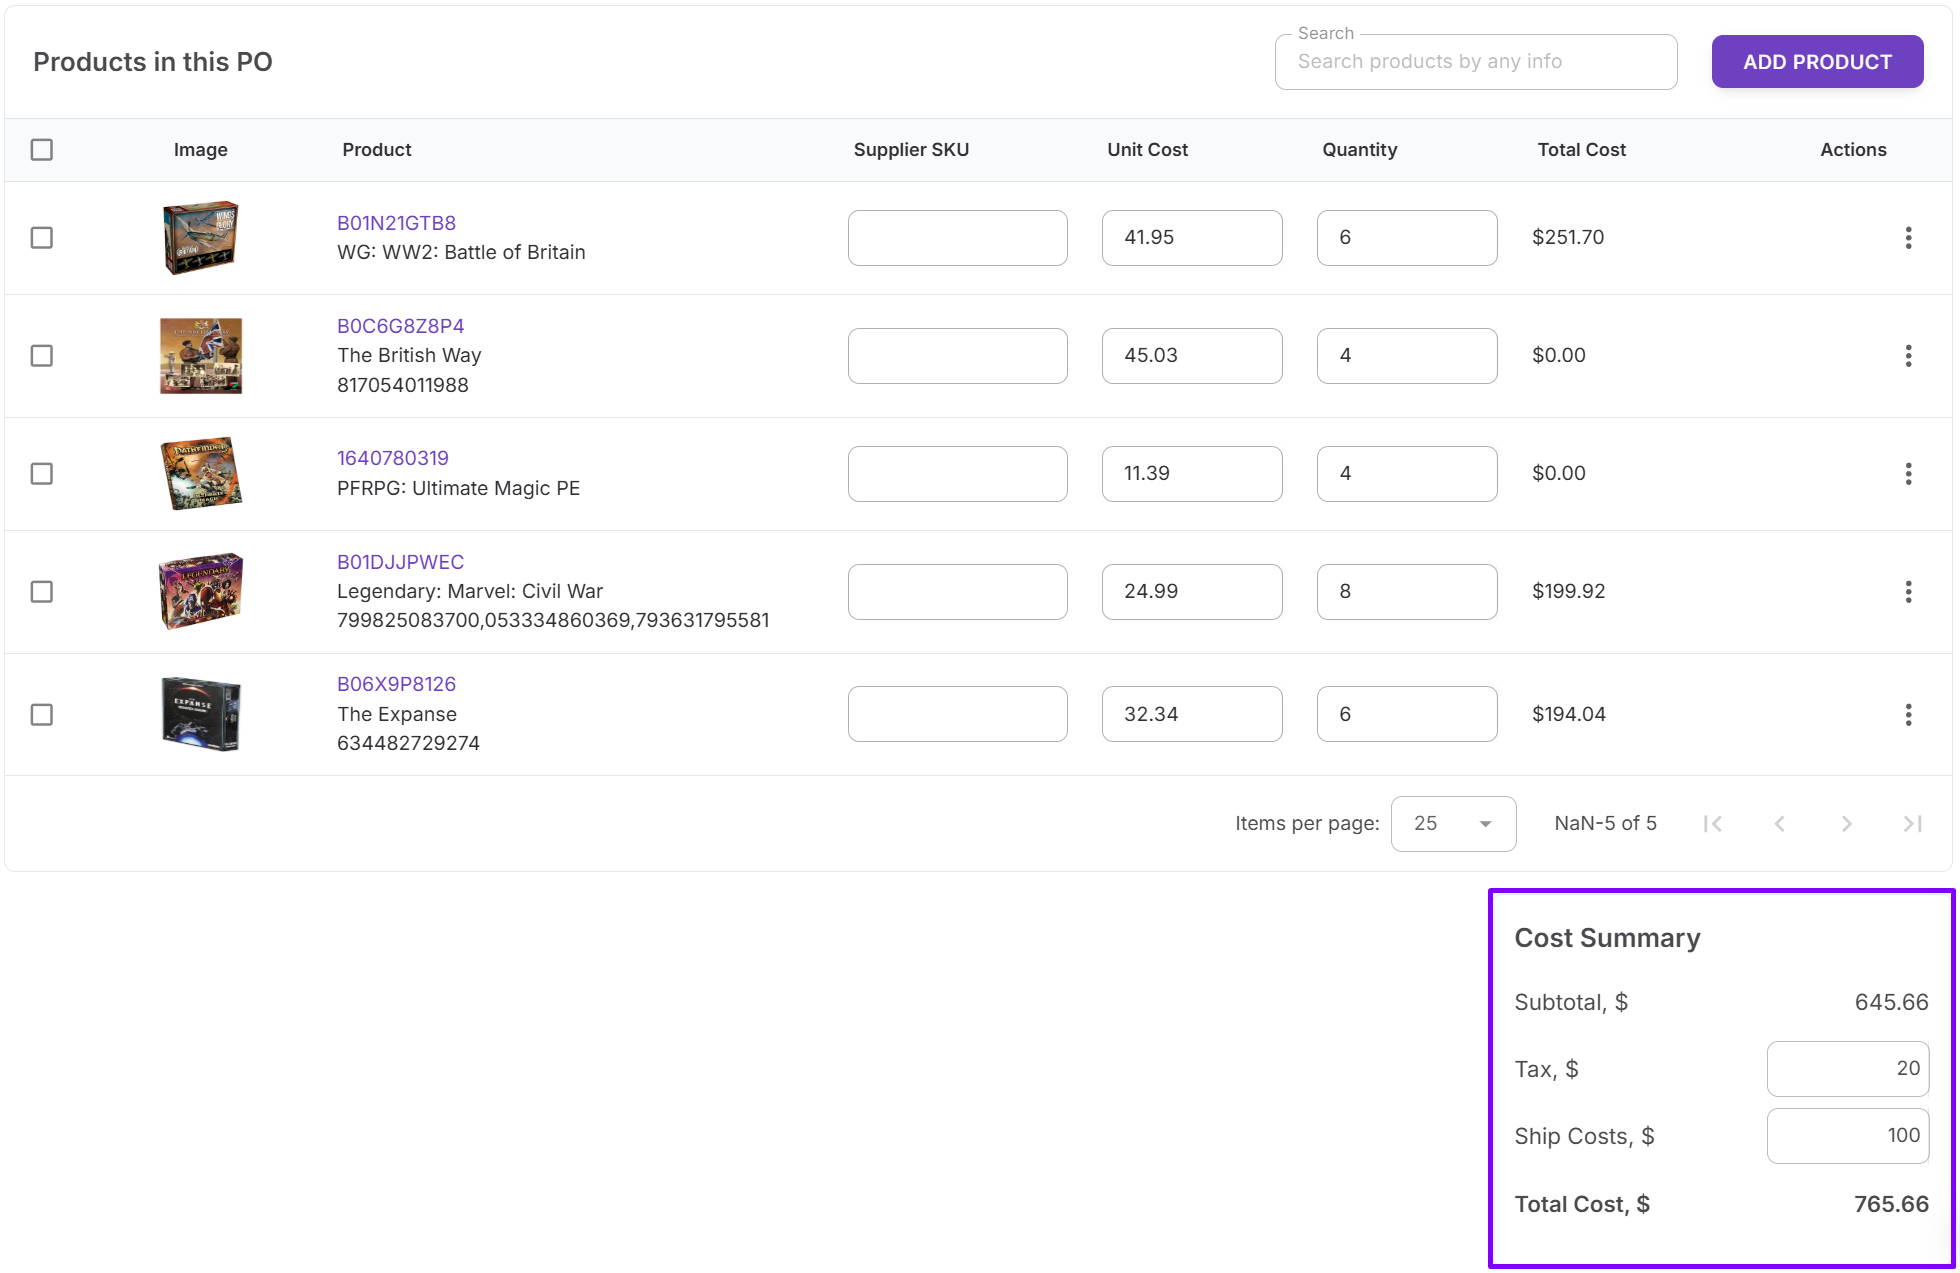Viewport: 1960px width, 1273px height.
Task: Open actions menu for The British Way row
Action: 1908,356
